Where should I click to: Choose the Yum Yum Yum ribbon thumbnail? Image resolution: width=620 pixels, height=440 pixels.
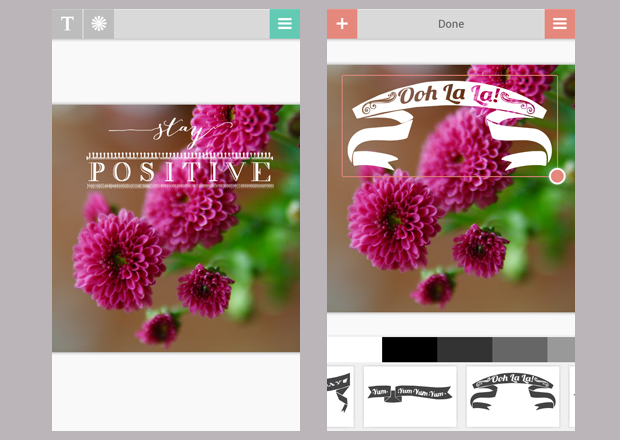[x=409, y=396]
